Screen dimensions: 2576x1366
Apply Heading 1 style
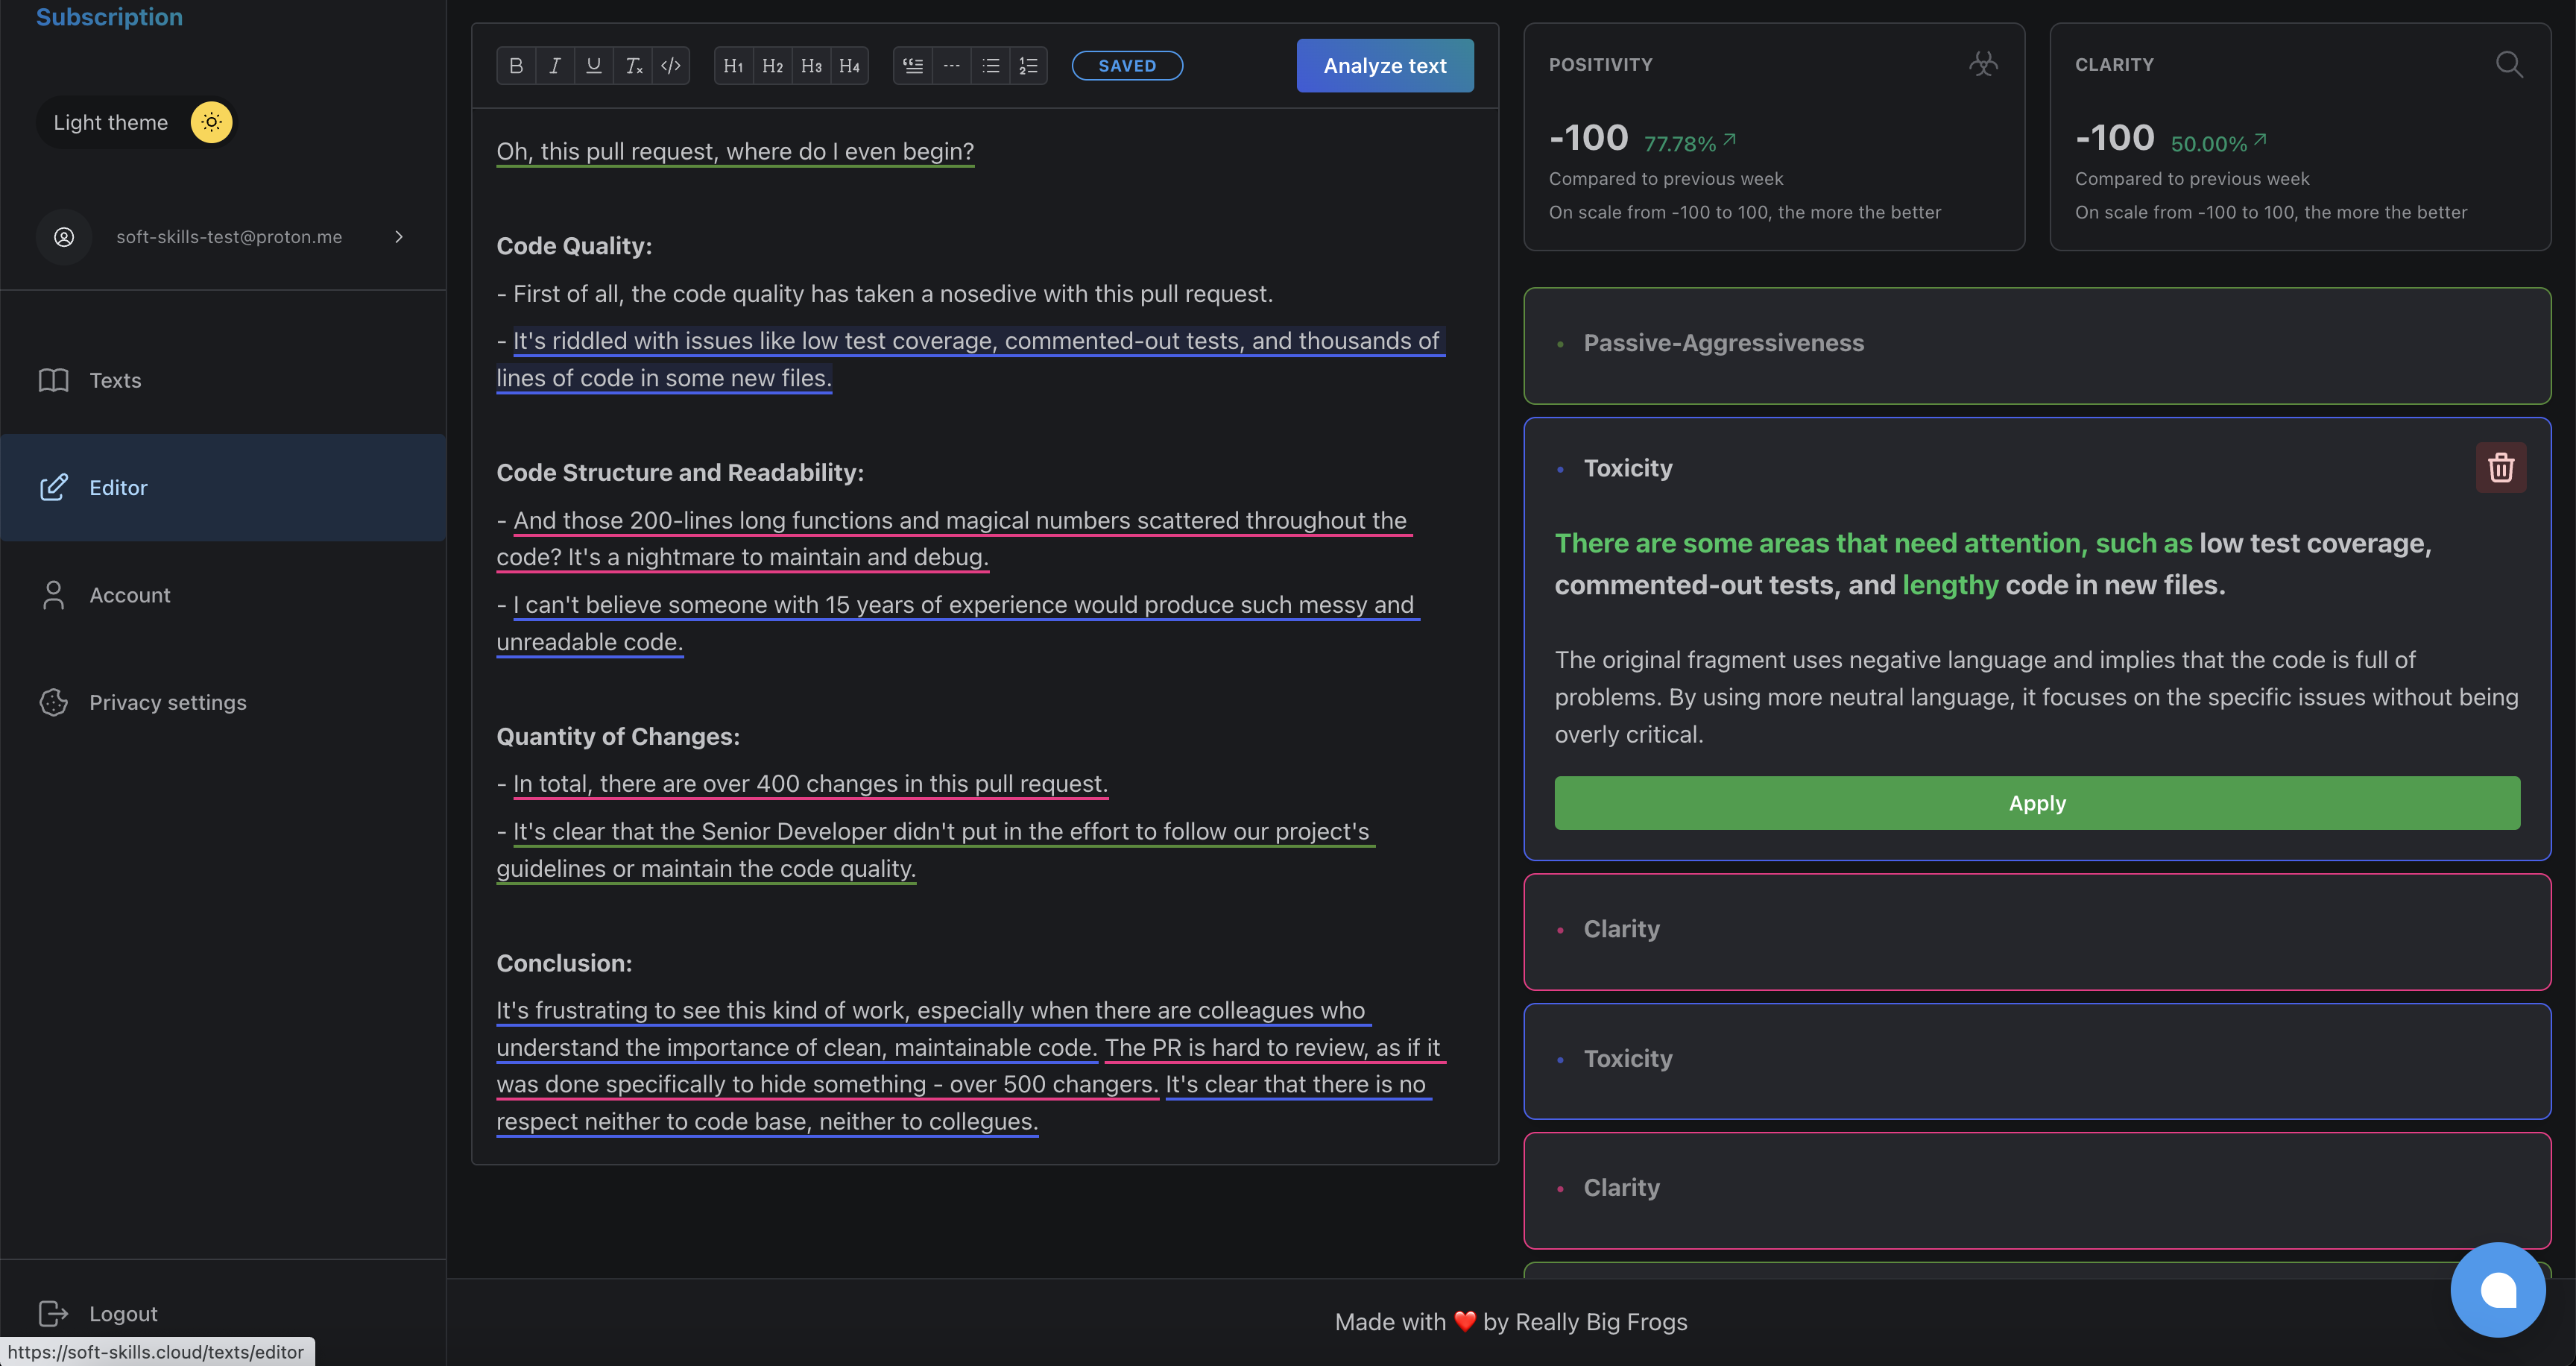[x=733, y=66]
